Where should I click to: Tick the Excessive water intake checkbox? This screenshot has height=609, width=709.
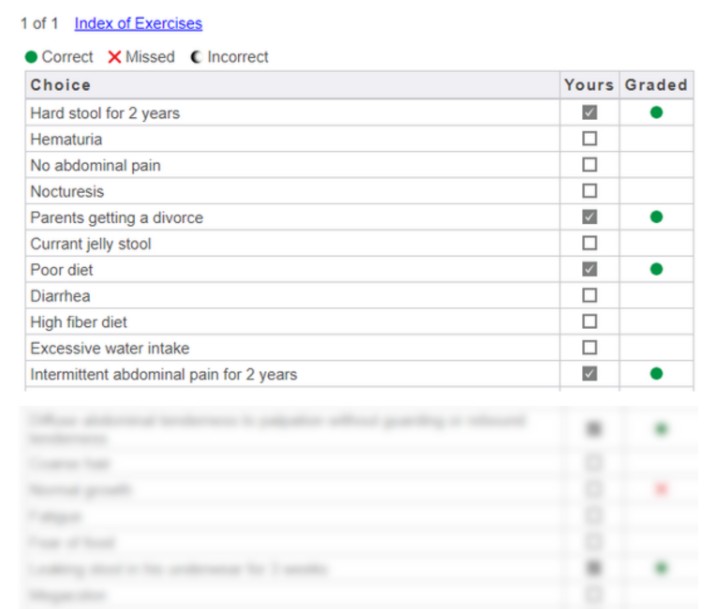(x=590, y=348)
